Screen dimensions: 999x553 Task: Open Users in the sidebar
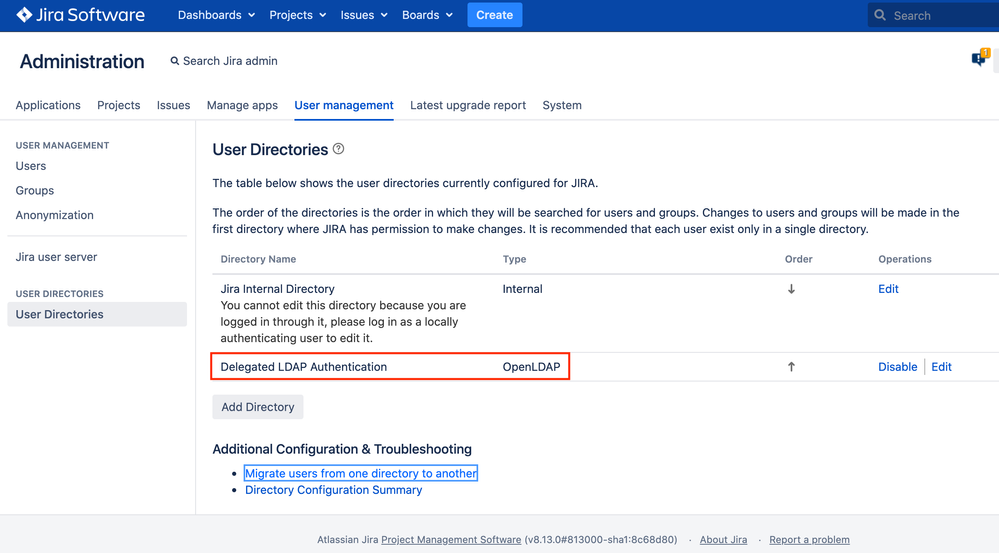point(31,166)
